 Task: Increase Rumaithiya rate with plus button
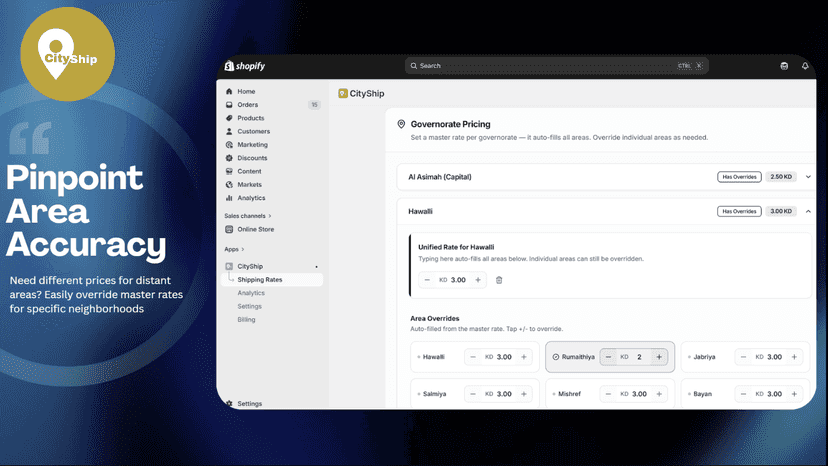click(x=659, y=357)
